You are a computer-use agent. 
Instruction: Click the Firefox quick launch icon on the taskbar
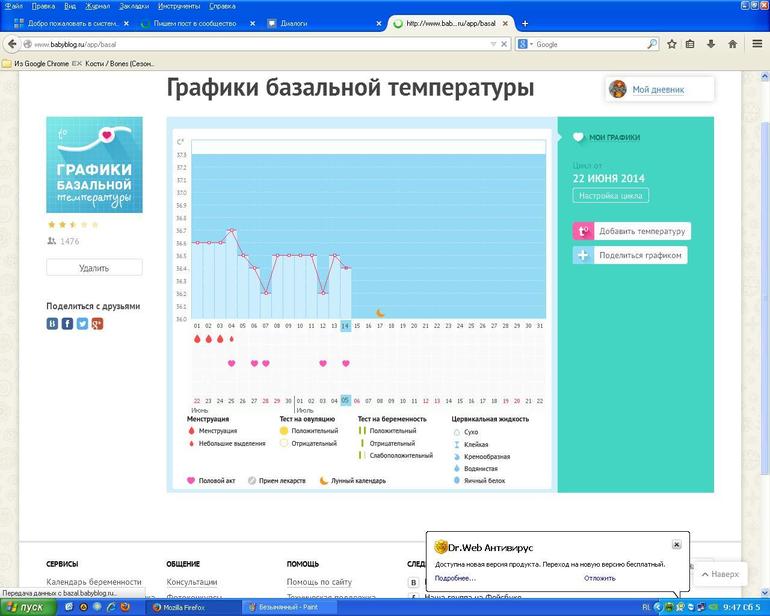(125, 607)
